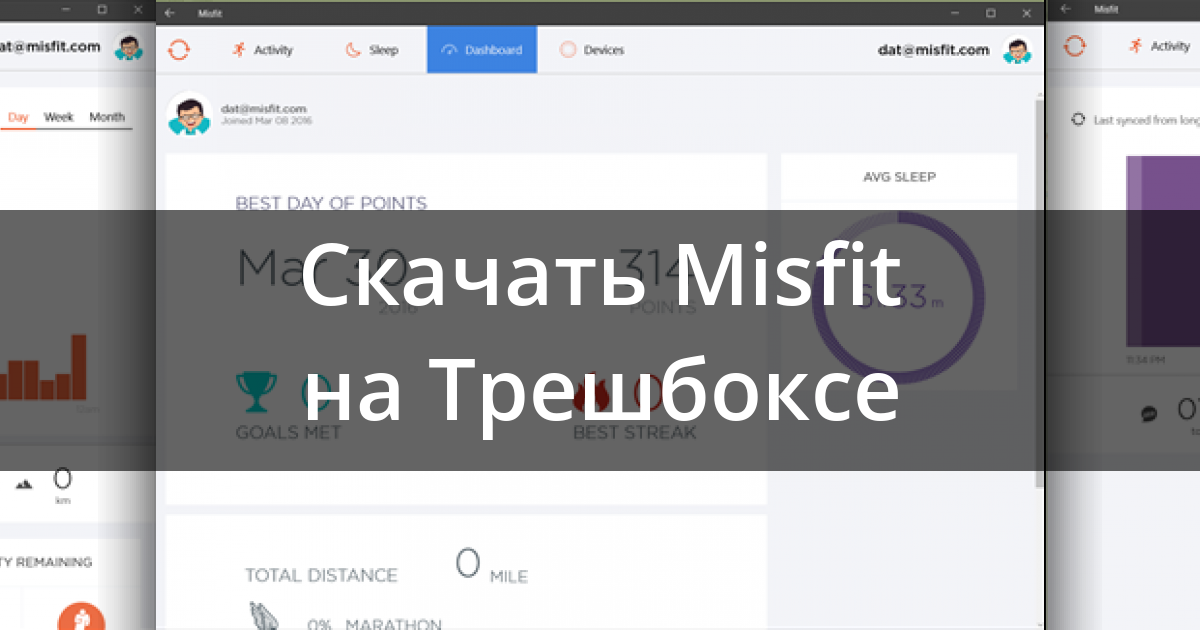Click Last synced refresh icon, right window
The height and width of the screenshot is (630, 1200).
pos(1077,119)
